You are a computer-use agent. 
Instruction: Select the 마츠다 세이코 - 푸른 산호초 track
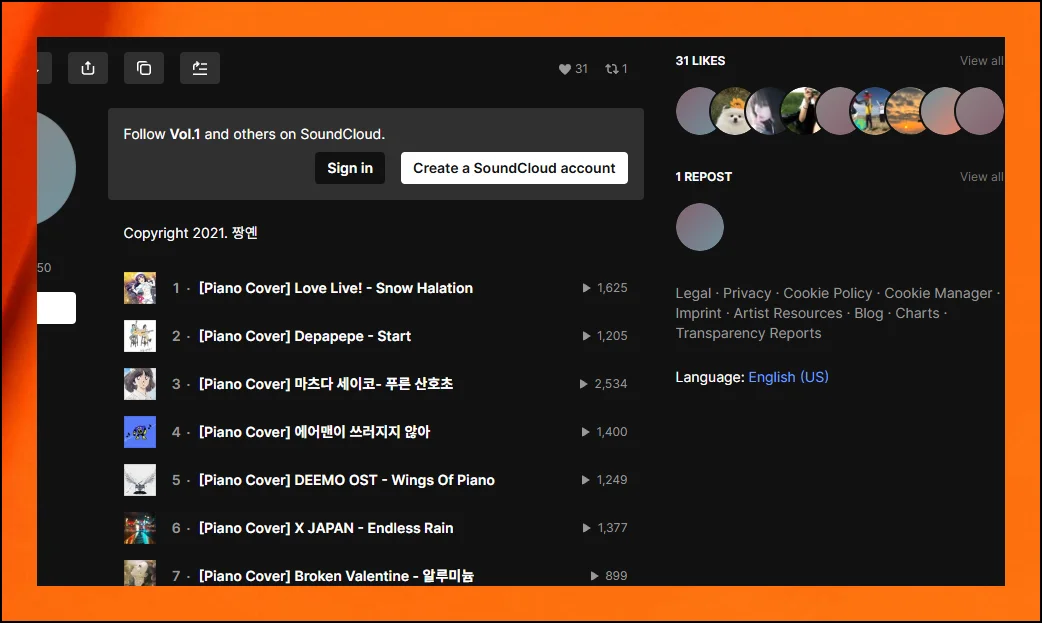[x=326, y=384]
